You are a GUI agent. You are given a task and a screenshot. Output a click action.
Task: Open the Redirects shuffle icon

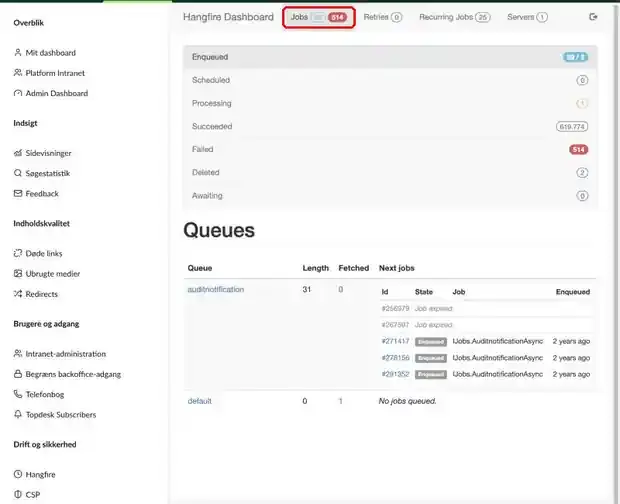click(17, 294)
